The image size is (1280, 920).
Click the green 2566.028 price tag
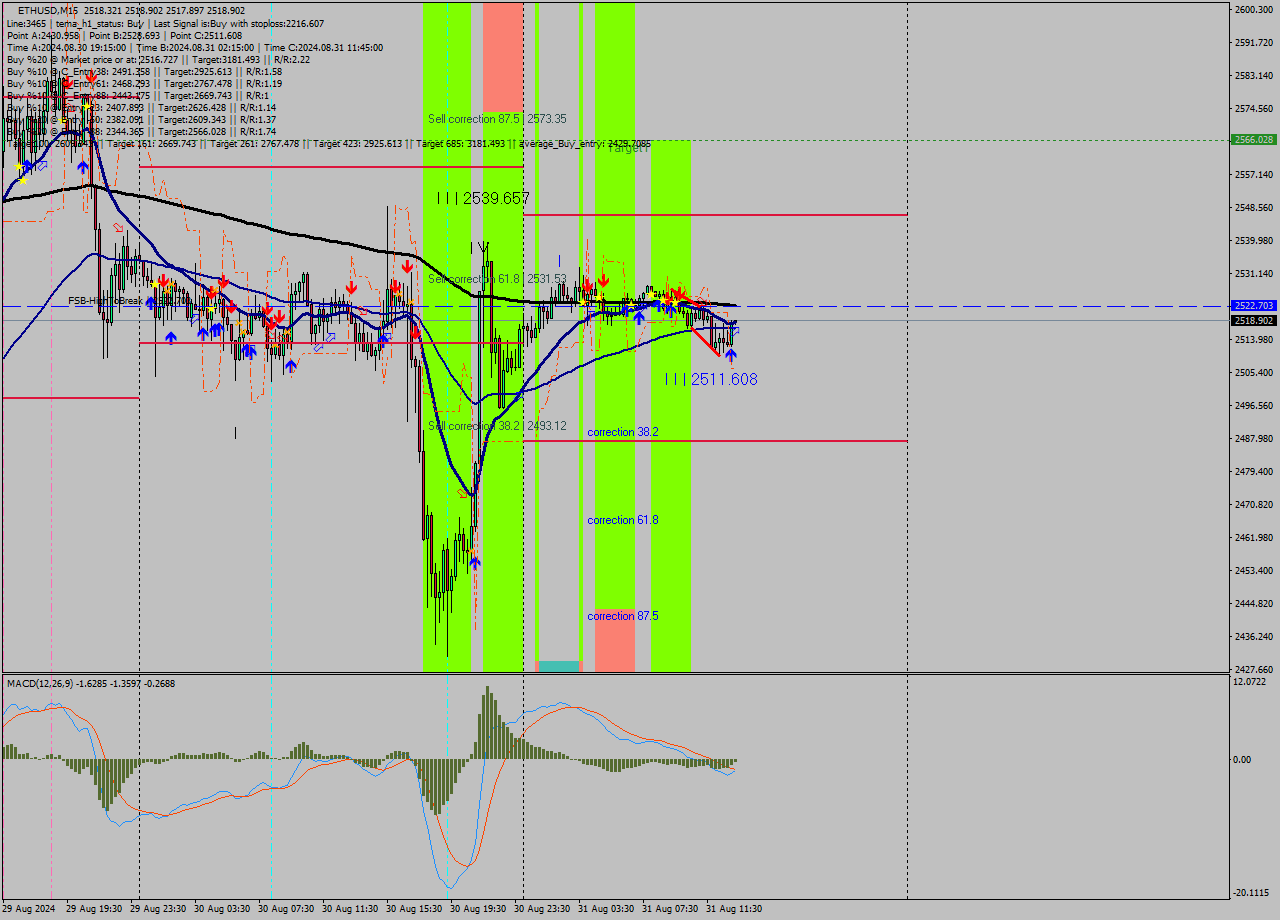[x=1254, y=140]
